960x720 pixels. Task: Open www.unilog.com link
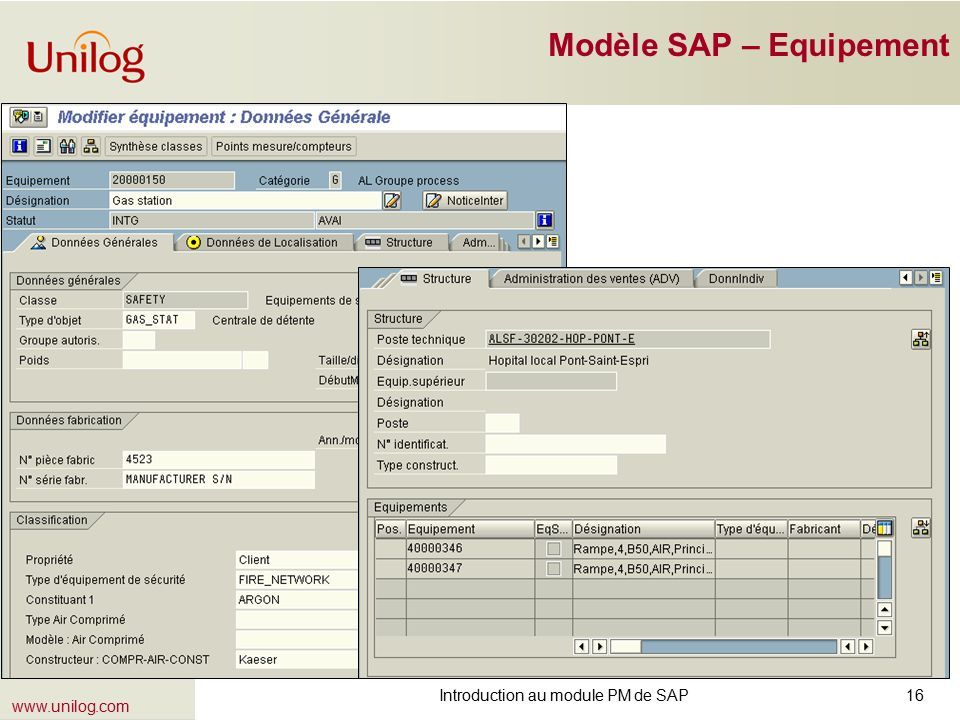point(70,706)
